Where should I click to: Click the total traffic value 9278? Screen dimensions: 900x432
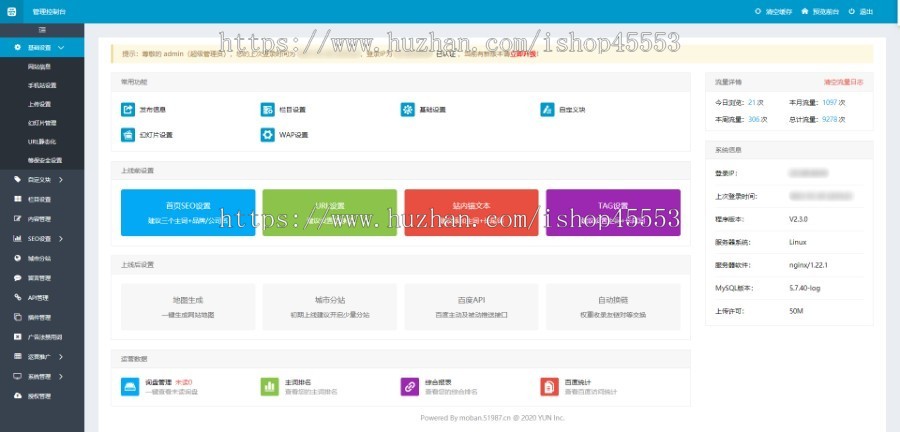pos(829,120)
